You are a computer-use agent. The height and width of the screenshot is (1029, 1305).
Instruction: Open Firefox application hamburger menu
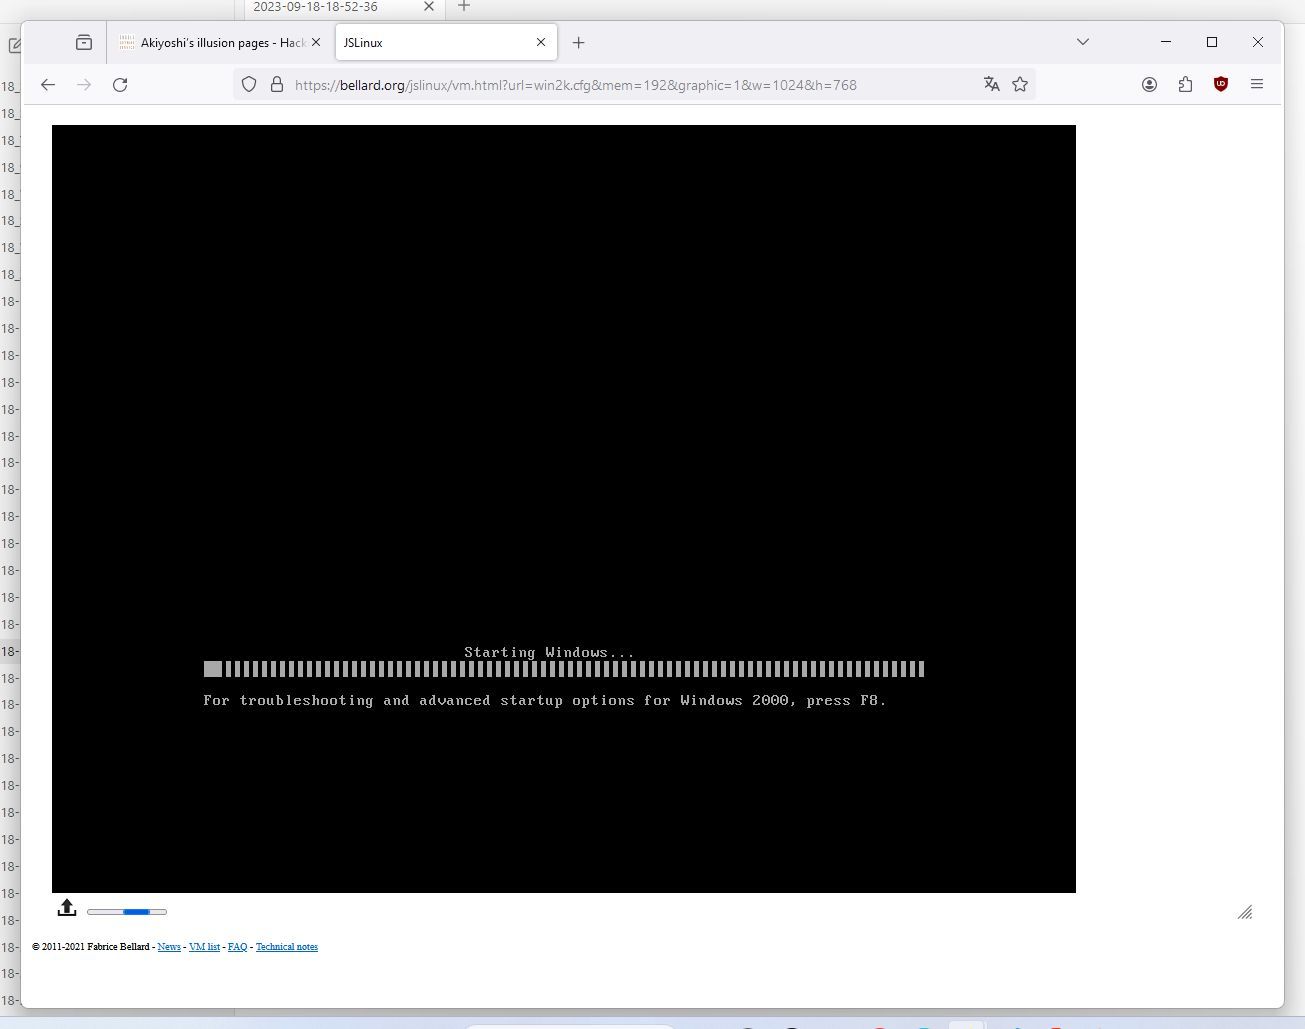pos(1257,85)
